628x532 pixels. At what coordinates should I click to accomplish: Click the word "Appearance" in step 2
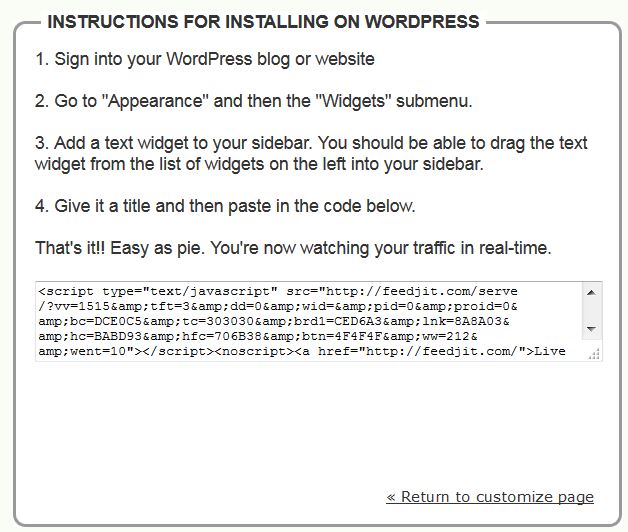[x=155, y=101]
